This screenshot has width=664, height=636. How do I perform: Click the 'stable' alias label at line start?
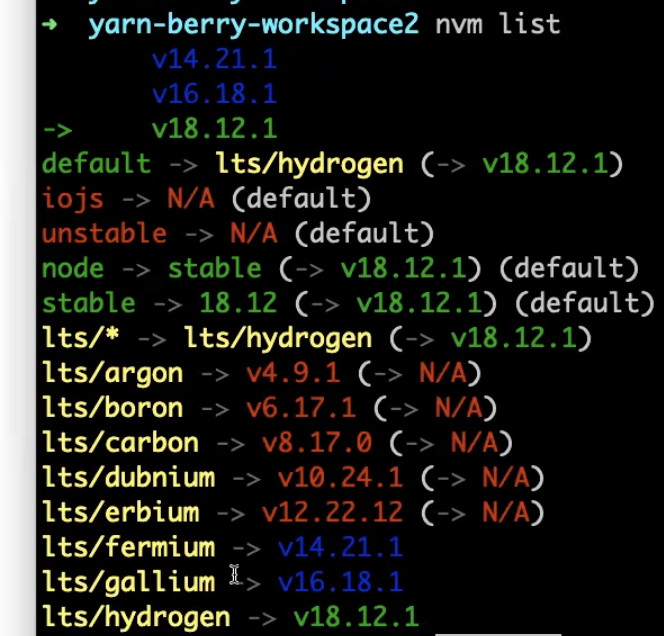(89, 303)
